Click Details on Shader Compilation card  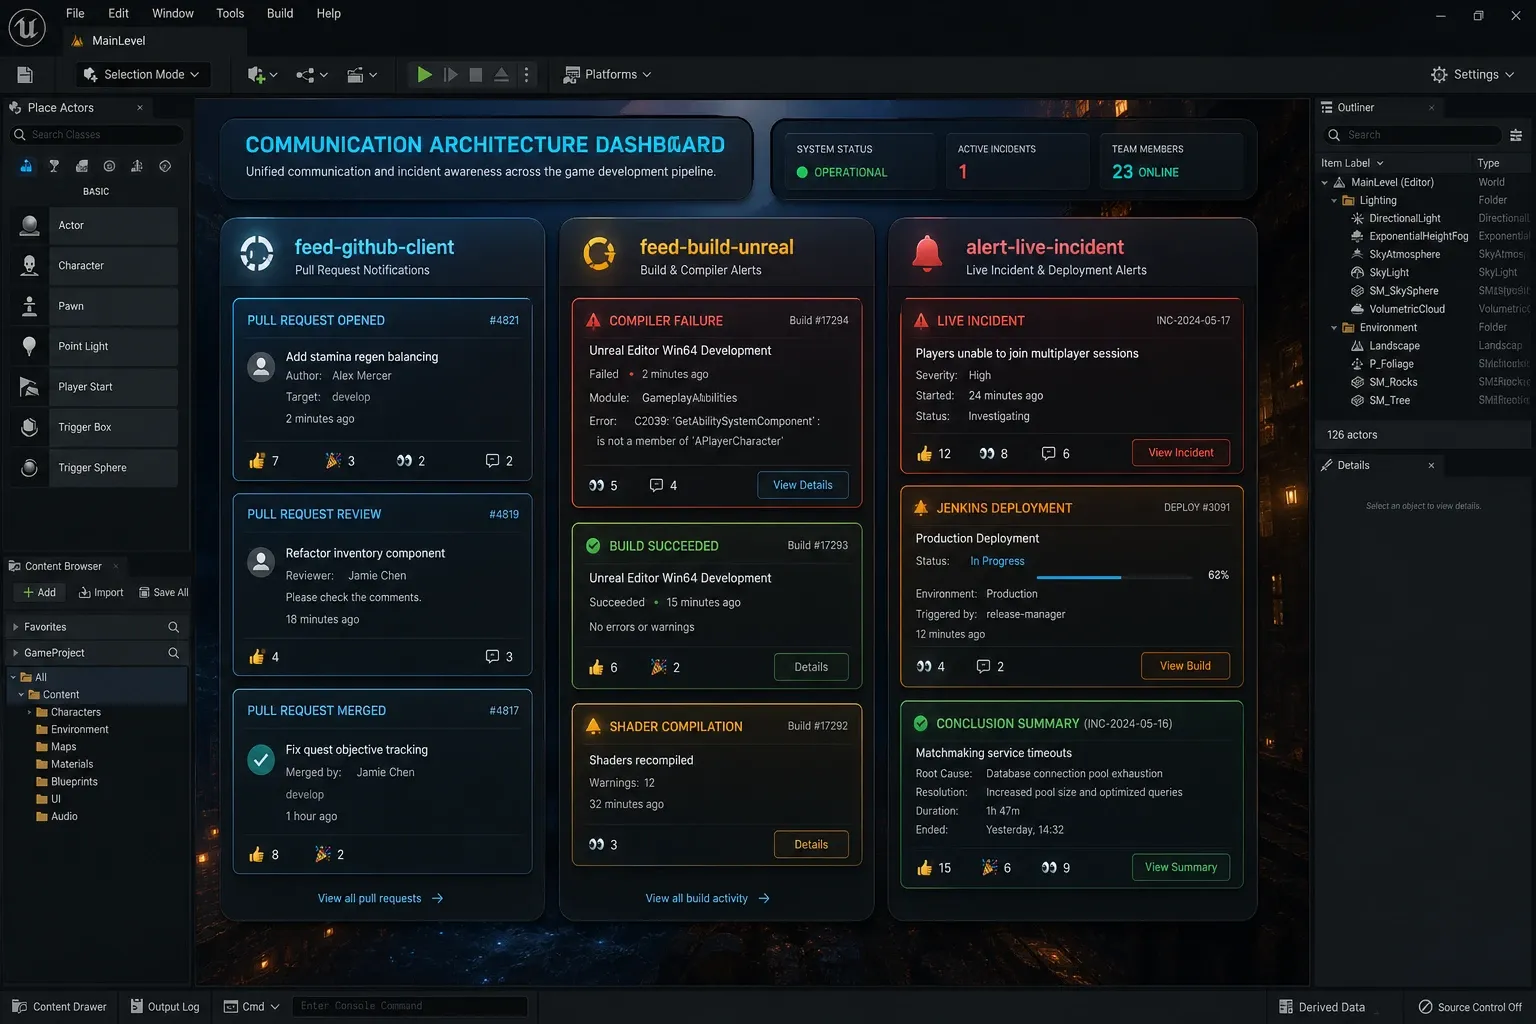coord(811,845)
